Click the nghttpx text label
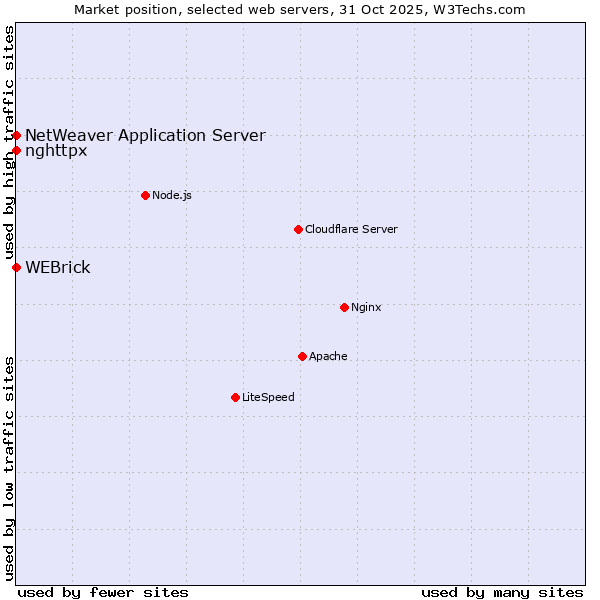 (x=56, y=151)
